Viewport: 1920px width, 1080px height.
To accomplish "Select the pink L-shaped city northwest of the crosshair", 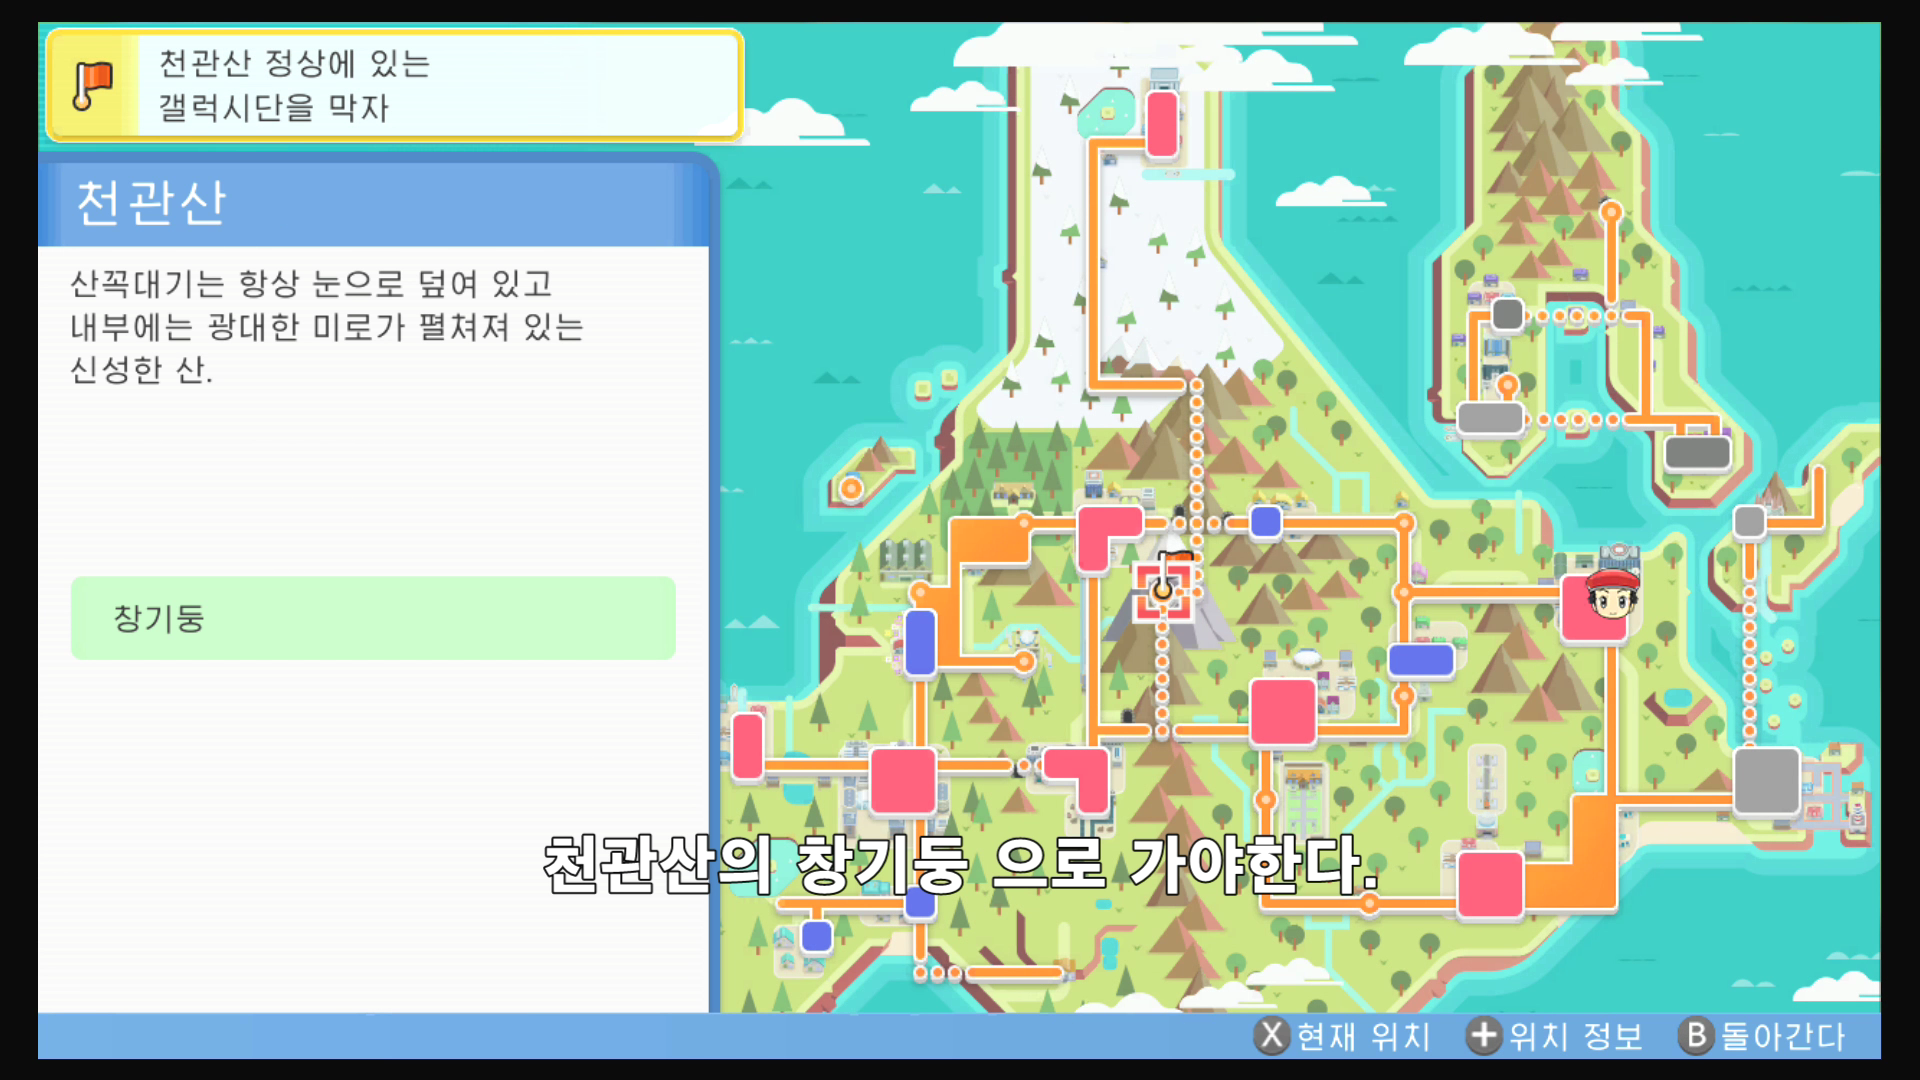I will pyautogui.click(x=1106, y=537).
